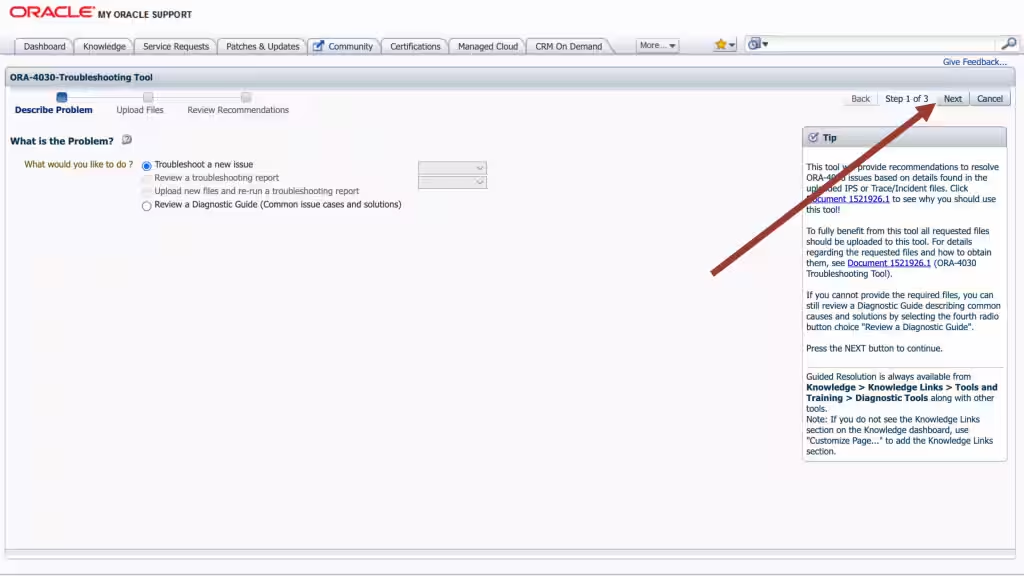
Task: Open the dropdown next to Review a troubleshooting report
Action: [x=452, y=168]
